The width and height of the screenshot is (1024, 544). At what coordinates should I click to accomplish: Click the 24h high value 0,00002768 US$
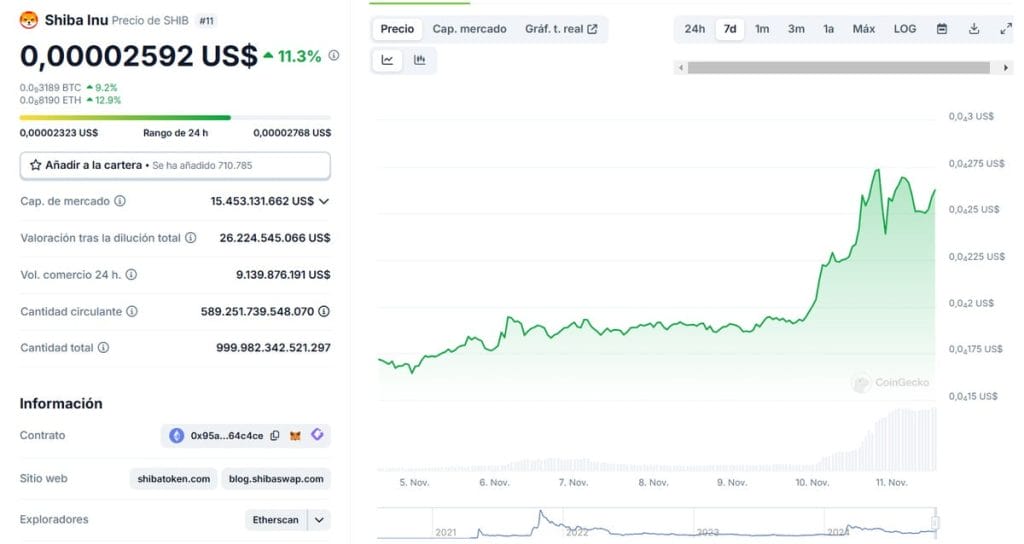(x=292, y=133)
